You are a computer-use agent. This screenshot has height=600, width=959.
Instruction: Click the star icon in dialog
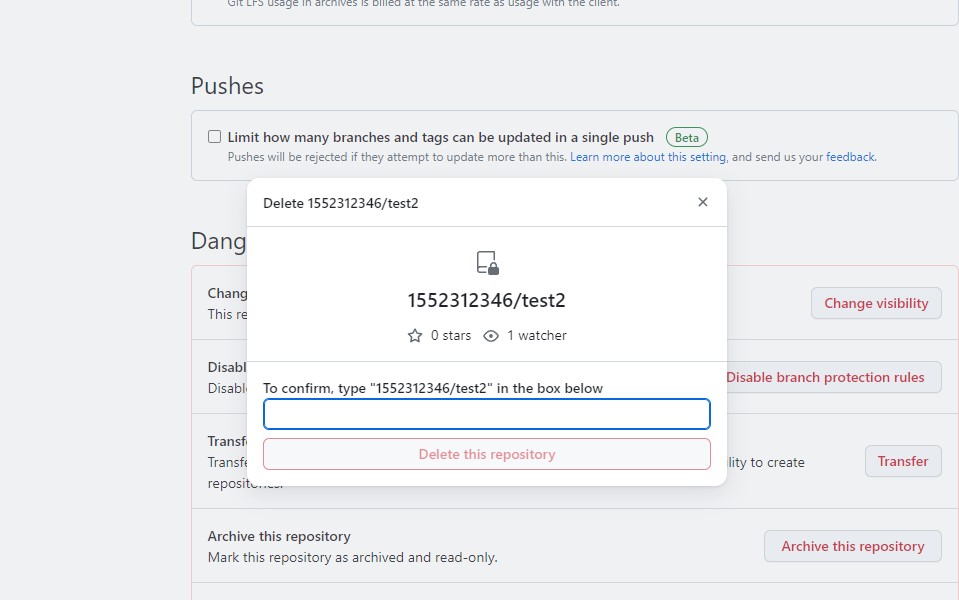pos(415,336)
